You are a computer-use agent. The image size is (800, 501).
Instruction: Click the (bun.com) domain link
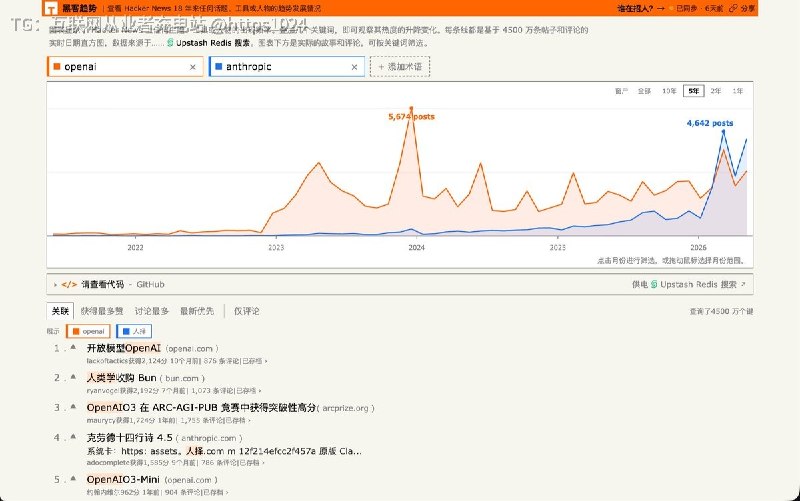182,379
